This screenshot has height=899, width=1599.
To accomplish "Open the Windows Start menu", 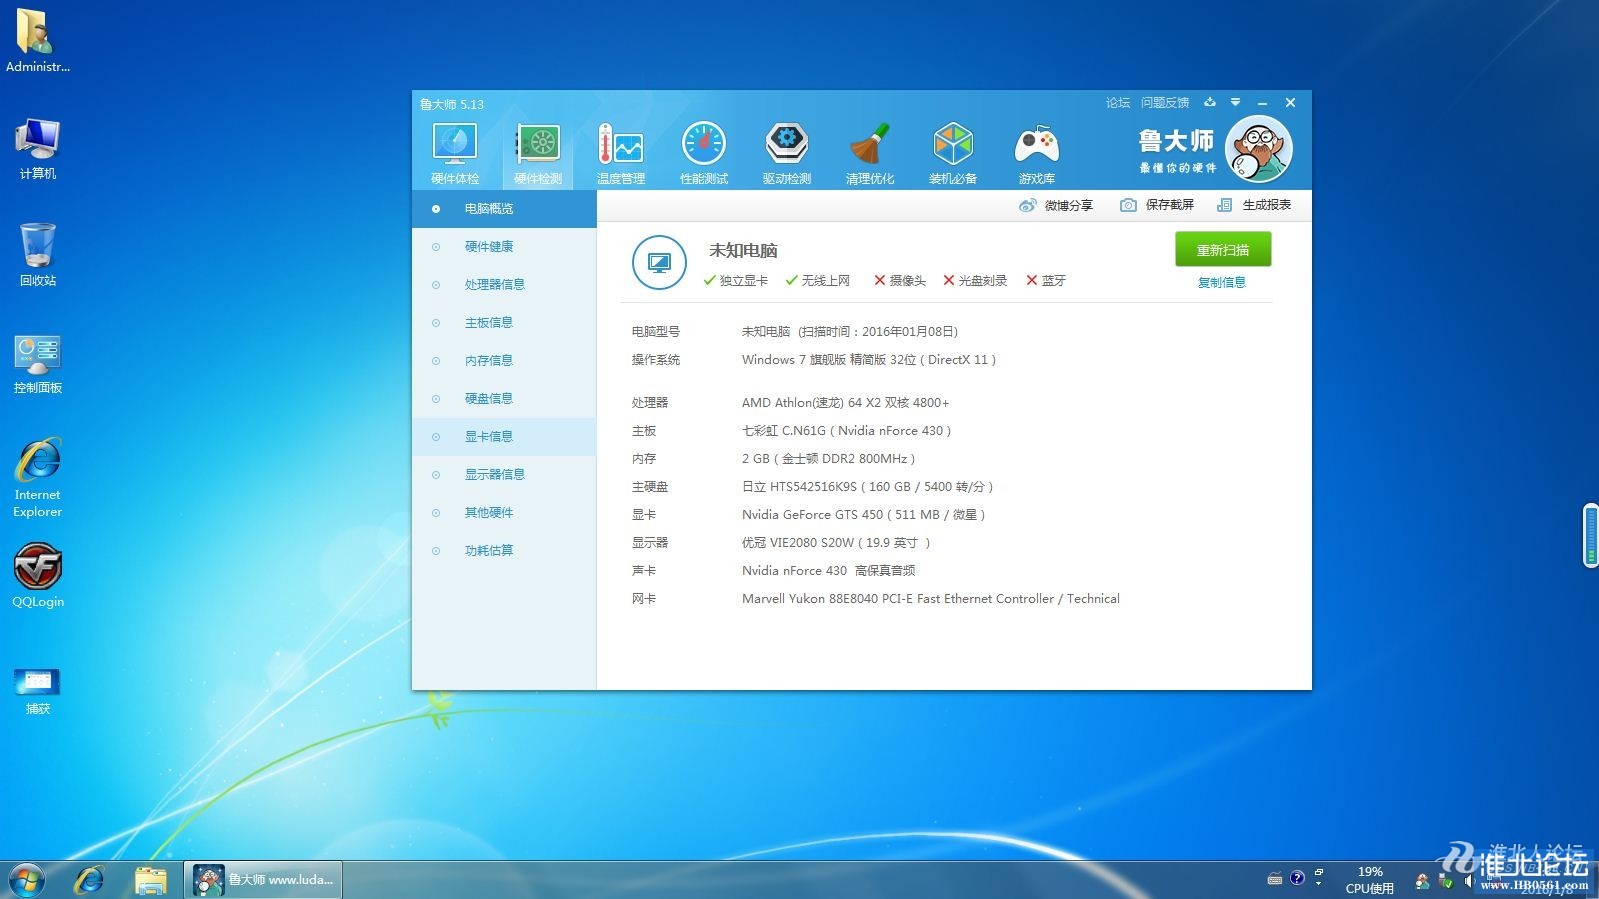I will coord(27,880).
